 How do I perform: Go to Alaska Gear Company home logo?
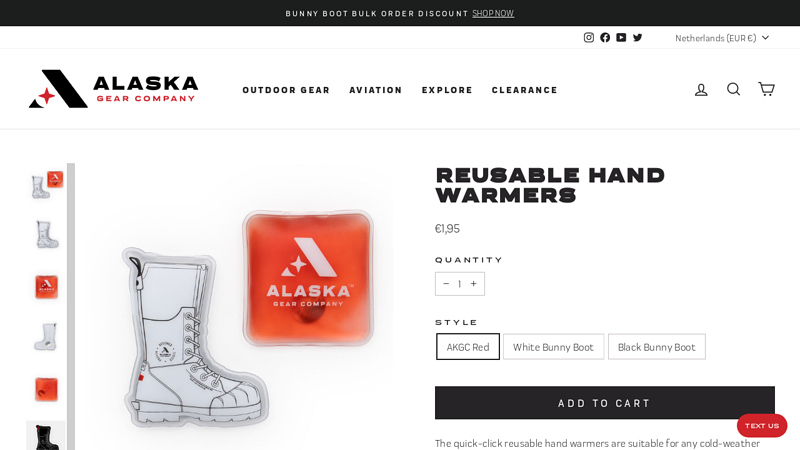113,89
